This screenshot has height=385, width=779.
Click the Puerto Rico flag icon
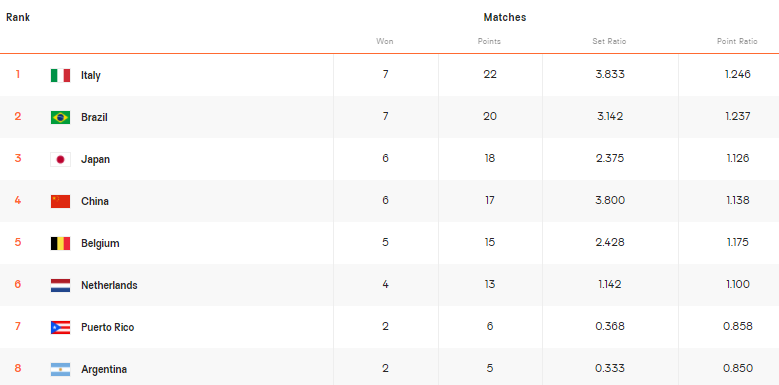(60, 327)
